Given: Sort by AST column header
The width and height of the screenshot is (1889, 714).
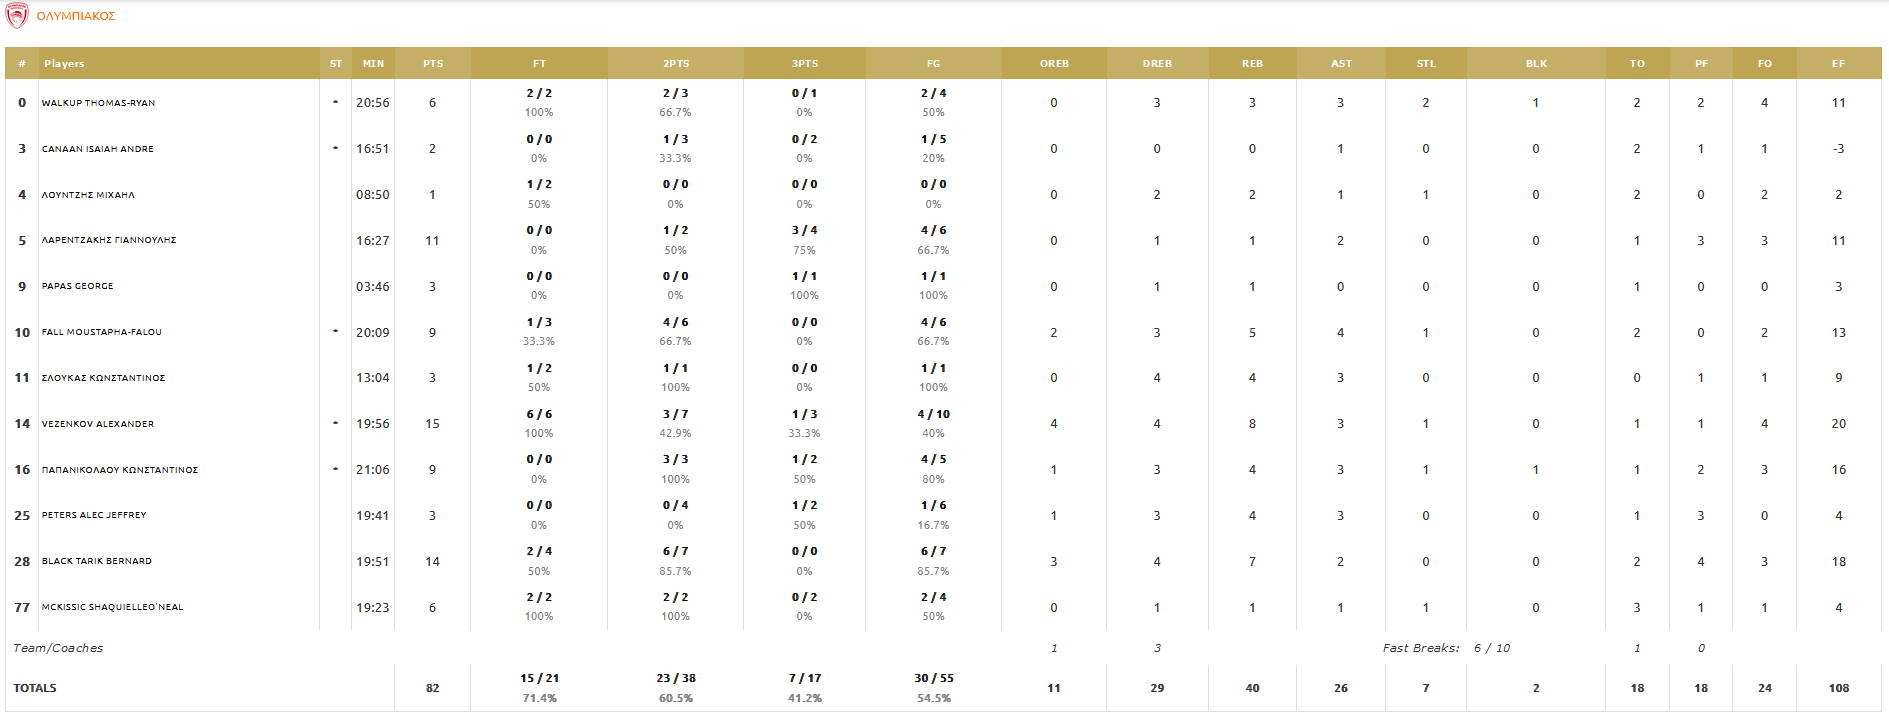Looking at the screenshot, I should point(1341,64).
